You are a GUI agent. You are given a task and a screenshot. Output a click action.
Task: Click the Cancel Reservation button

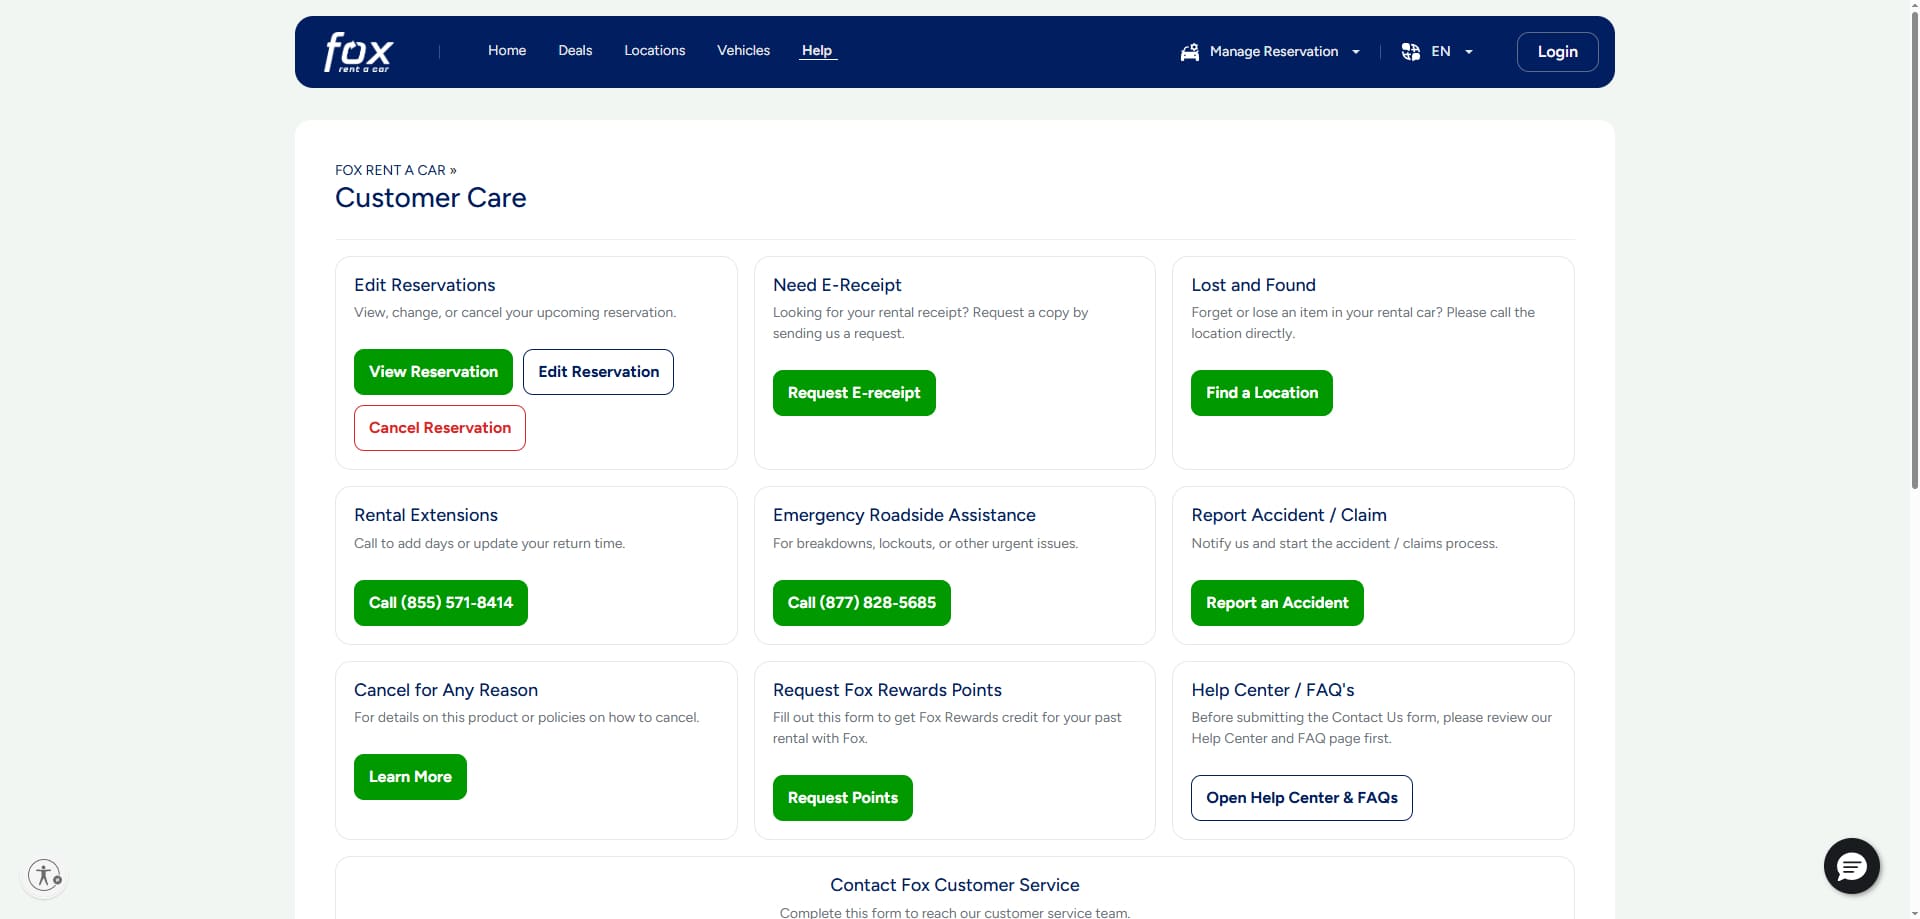point(440,428)
